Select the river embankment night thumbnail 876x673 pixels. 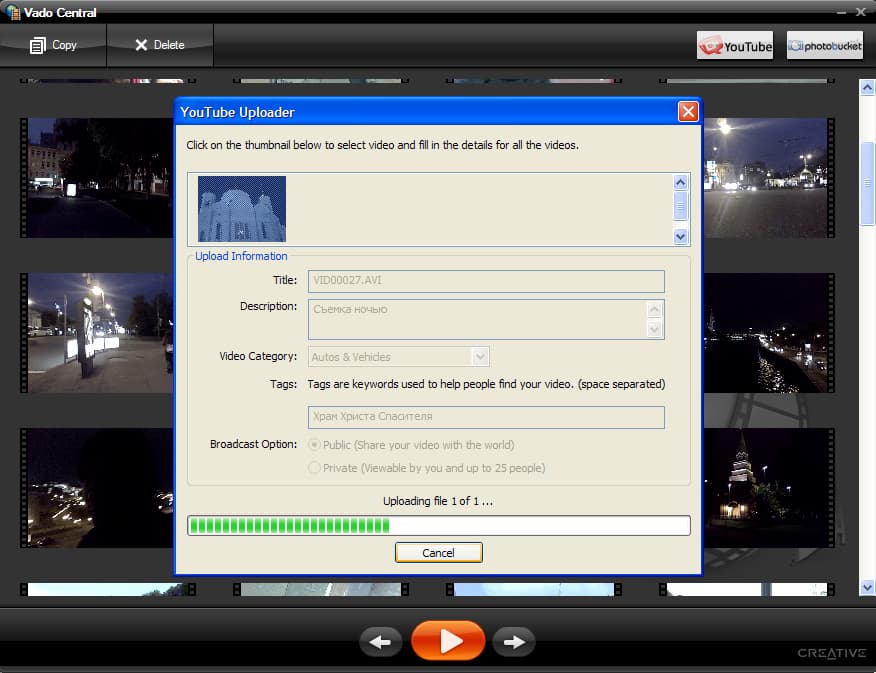pos(769,333)
